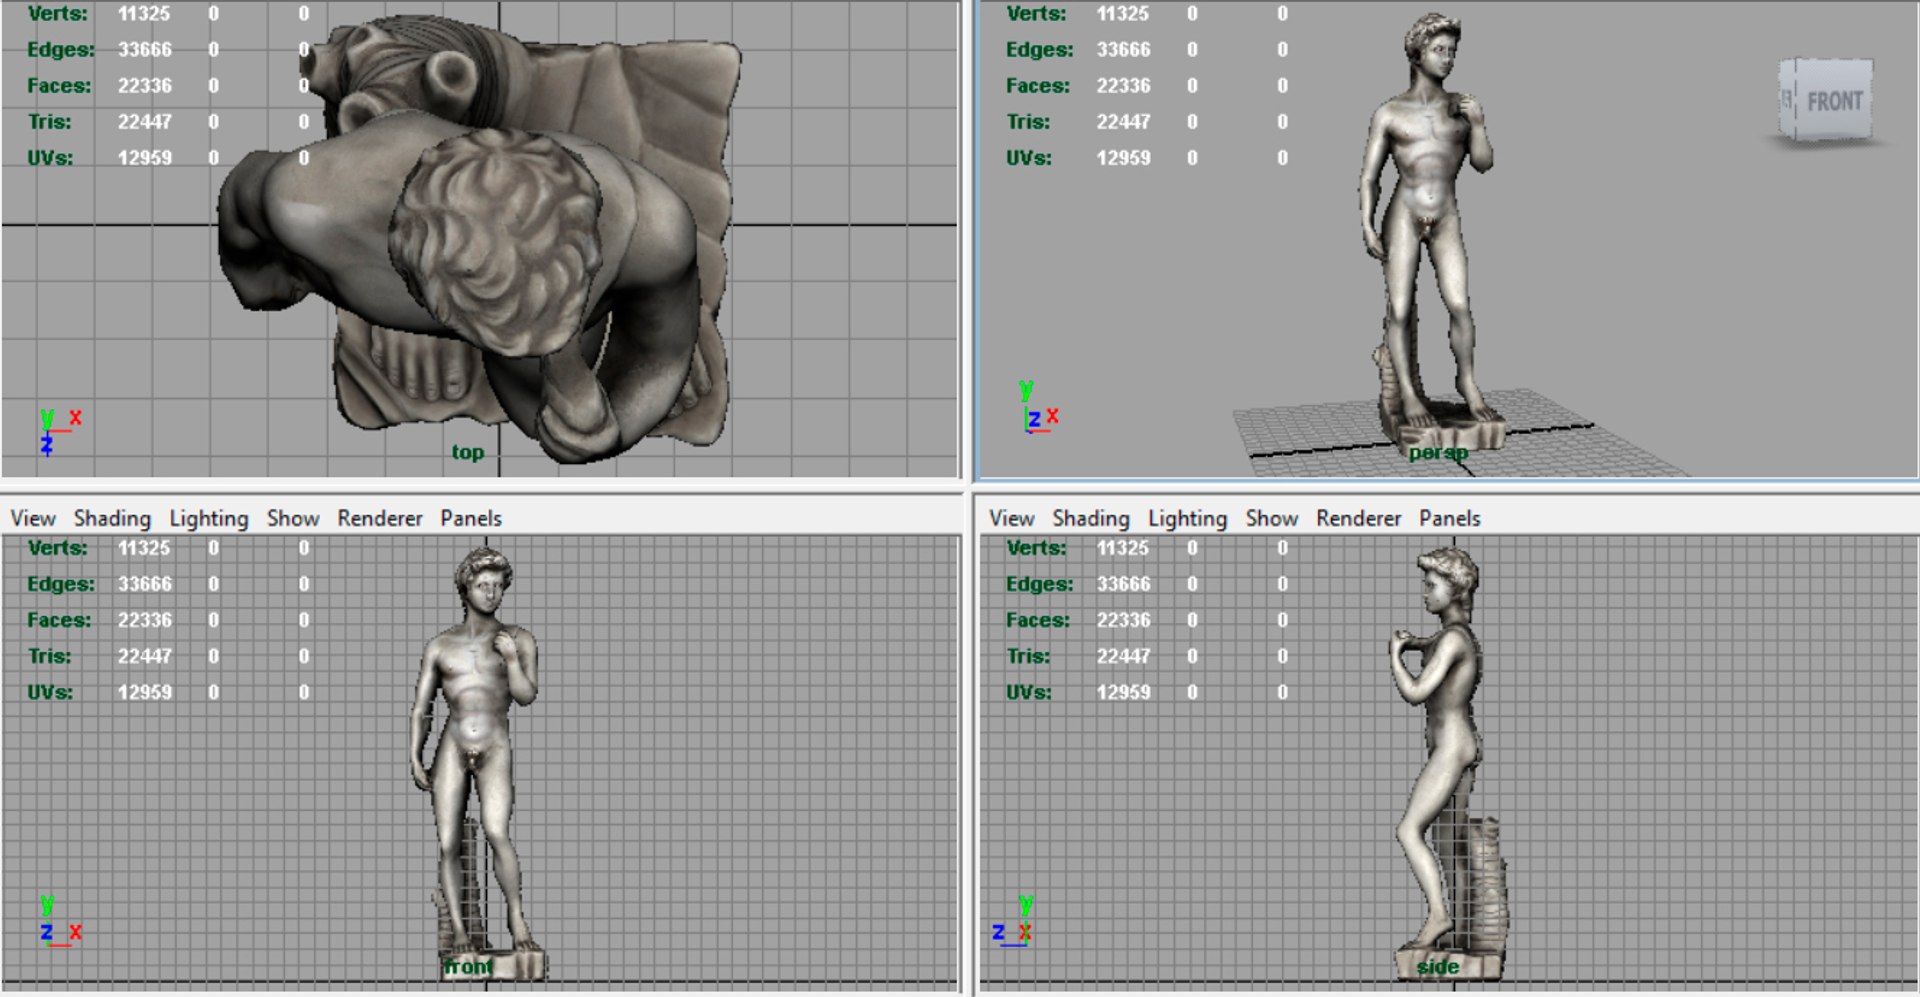Image resolution: width=1920 pixels, height=997 pixels.
Task: Click the 'persp' camera label
Action: click(1438, 453)
